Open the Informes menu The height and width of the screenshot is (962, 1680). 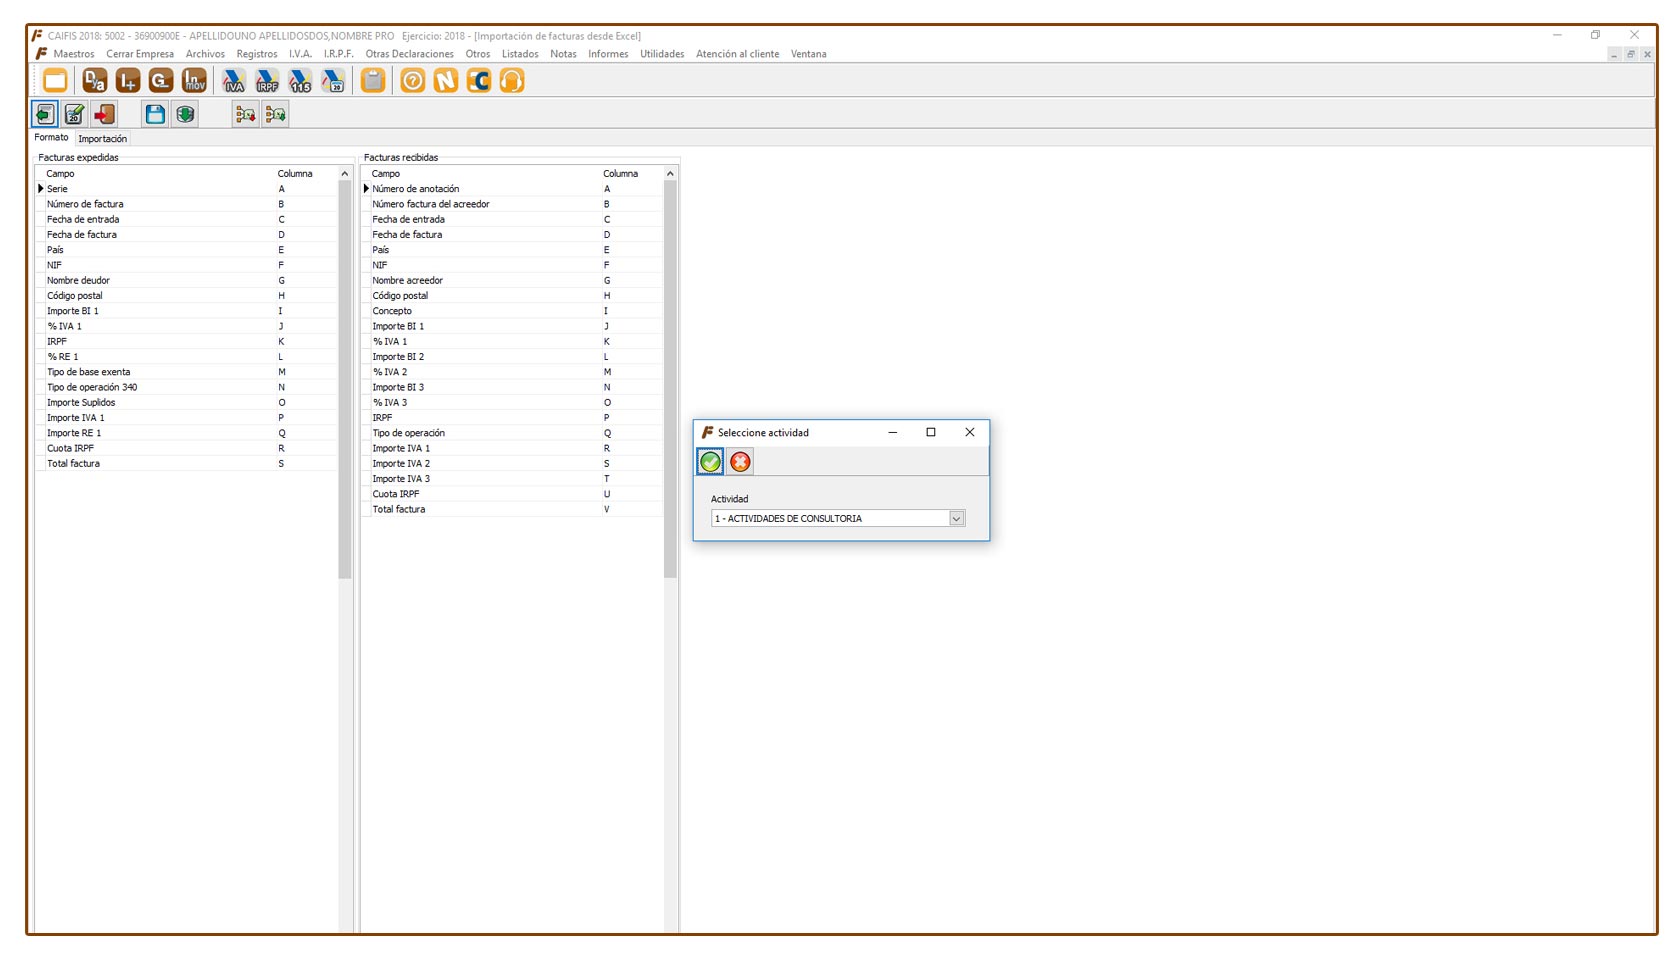(608, 54)
